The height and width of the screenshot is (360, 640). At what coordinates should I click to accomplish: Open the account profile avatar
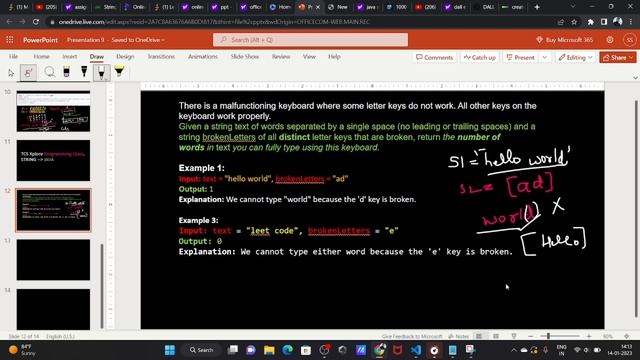pos(629,40)
